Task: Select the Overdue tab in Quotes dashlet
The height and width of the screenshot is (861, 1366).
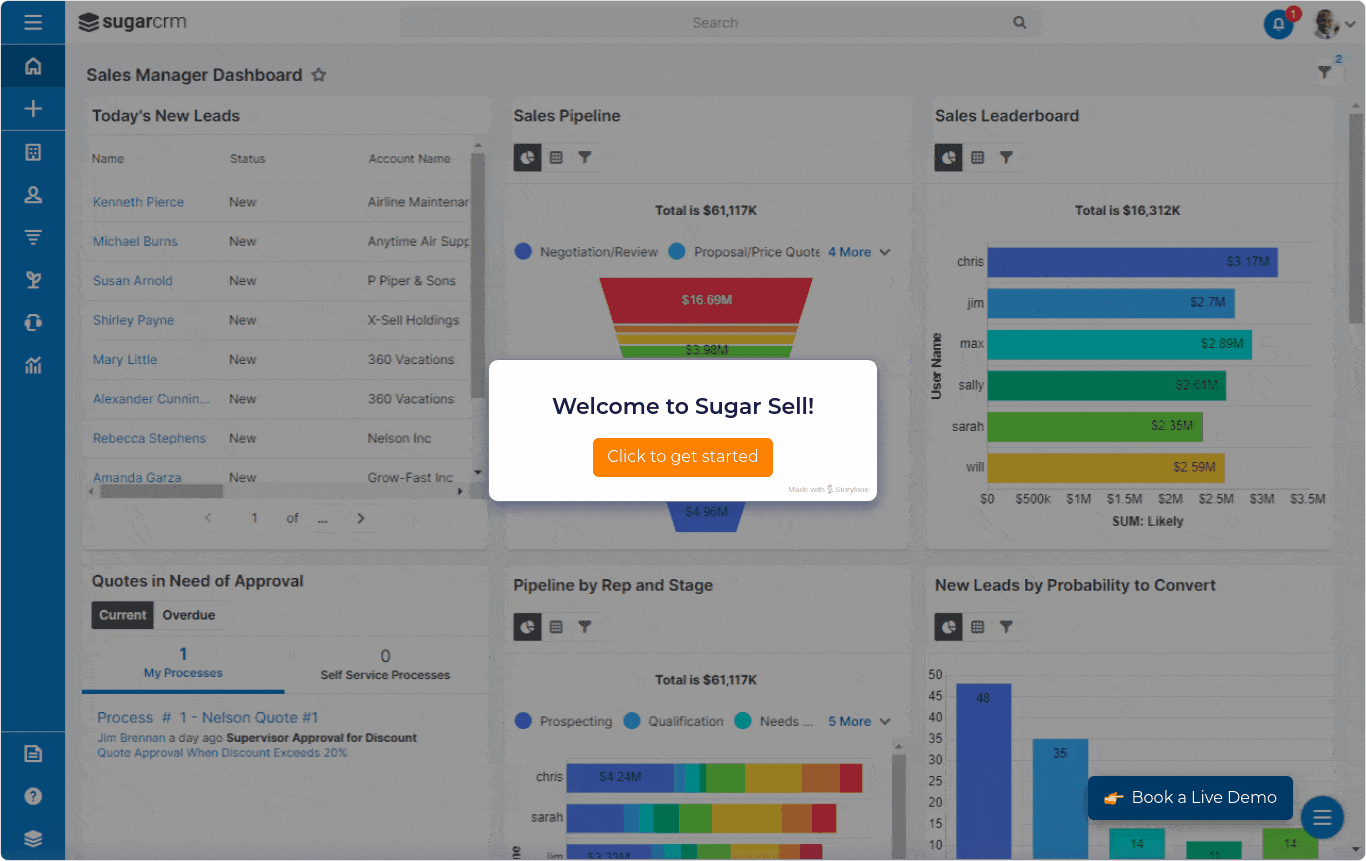Action: (x=189, y=615)
